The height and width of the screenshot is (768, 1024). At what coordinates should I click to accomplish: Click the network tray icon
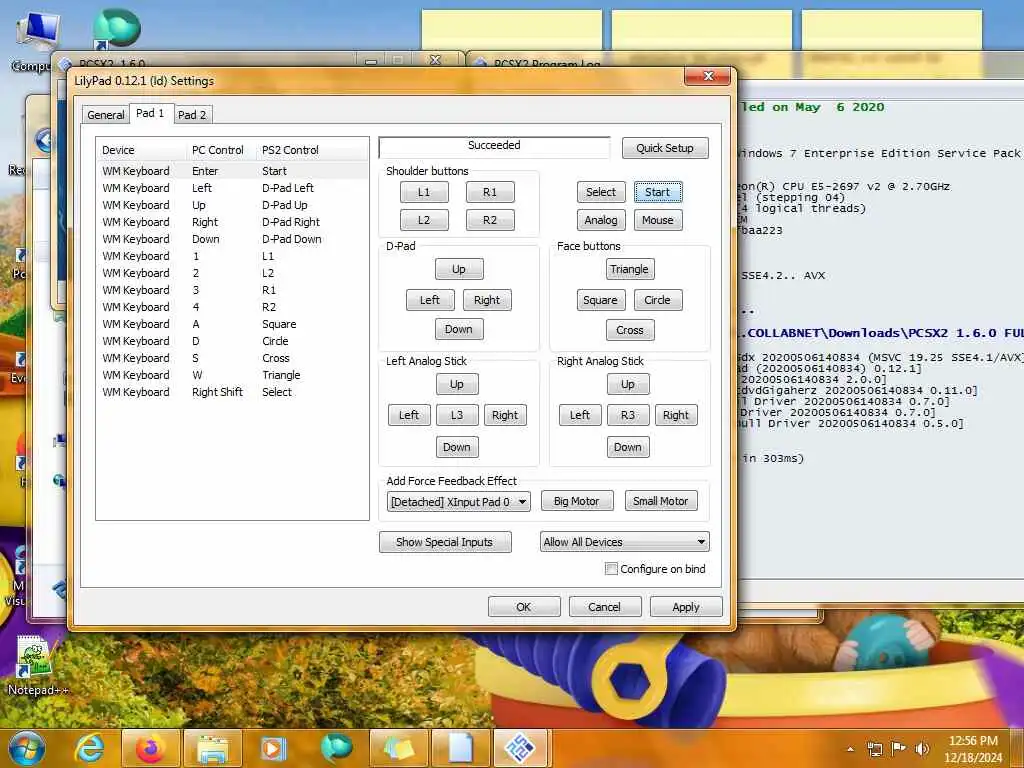pos(874,748)
